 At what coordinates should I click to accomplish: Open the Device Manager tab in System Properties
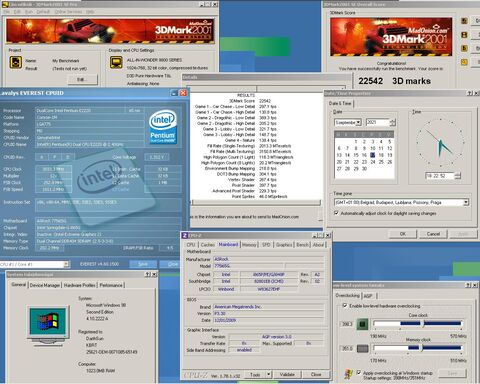pyautogui.click(x=45, y=285)
